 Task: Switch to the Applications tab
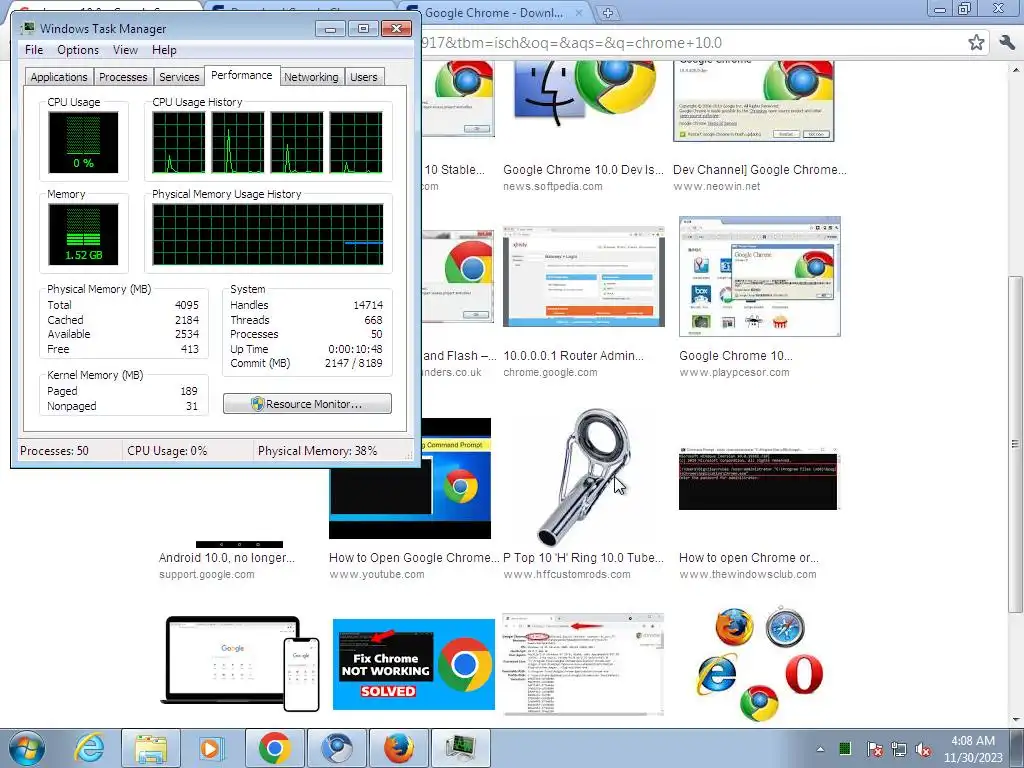pyautogui.click(x=59, y=77)
